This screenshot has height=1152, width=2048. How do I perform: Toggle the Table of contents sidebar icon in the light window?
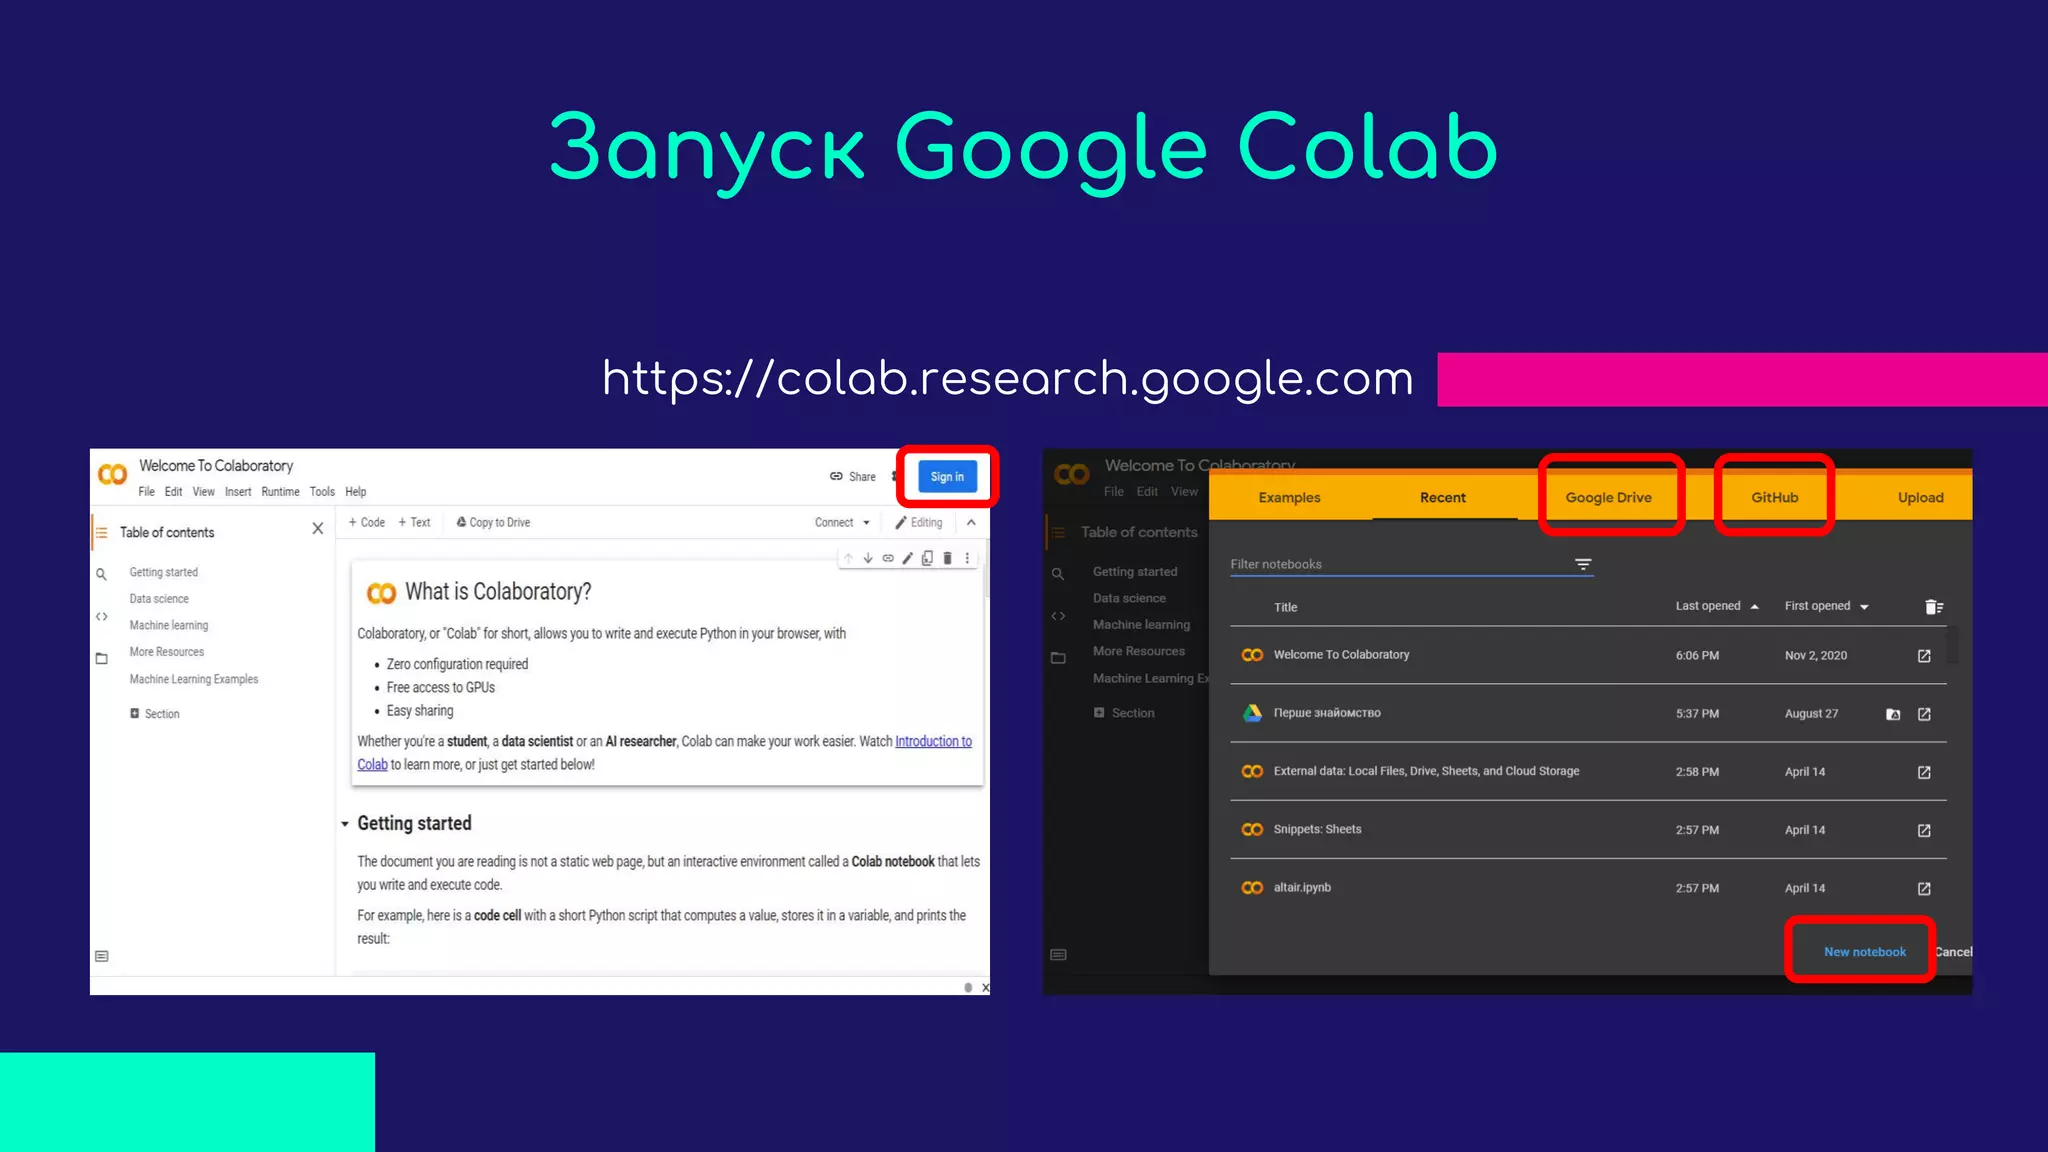click(x=101, y=533)
